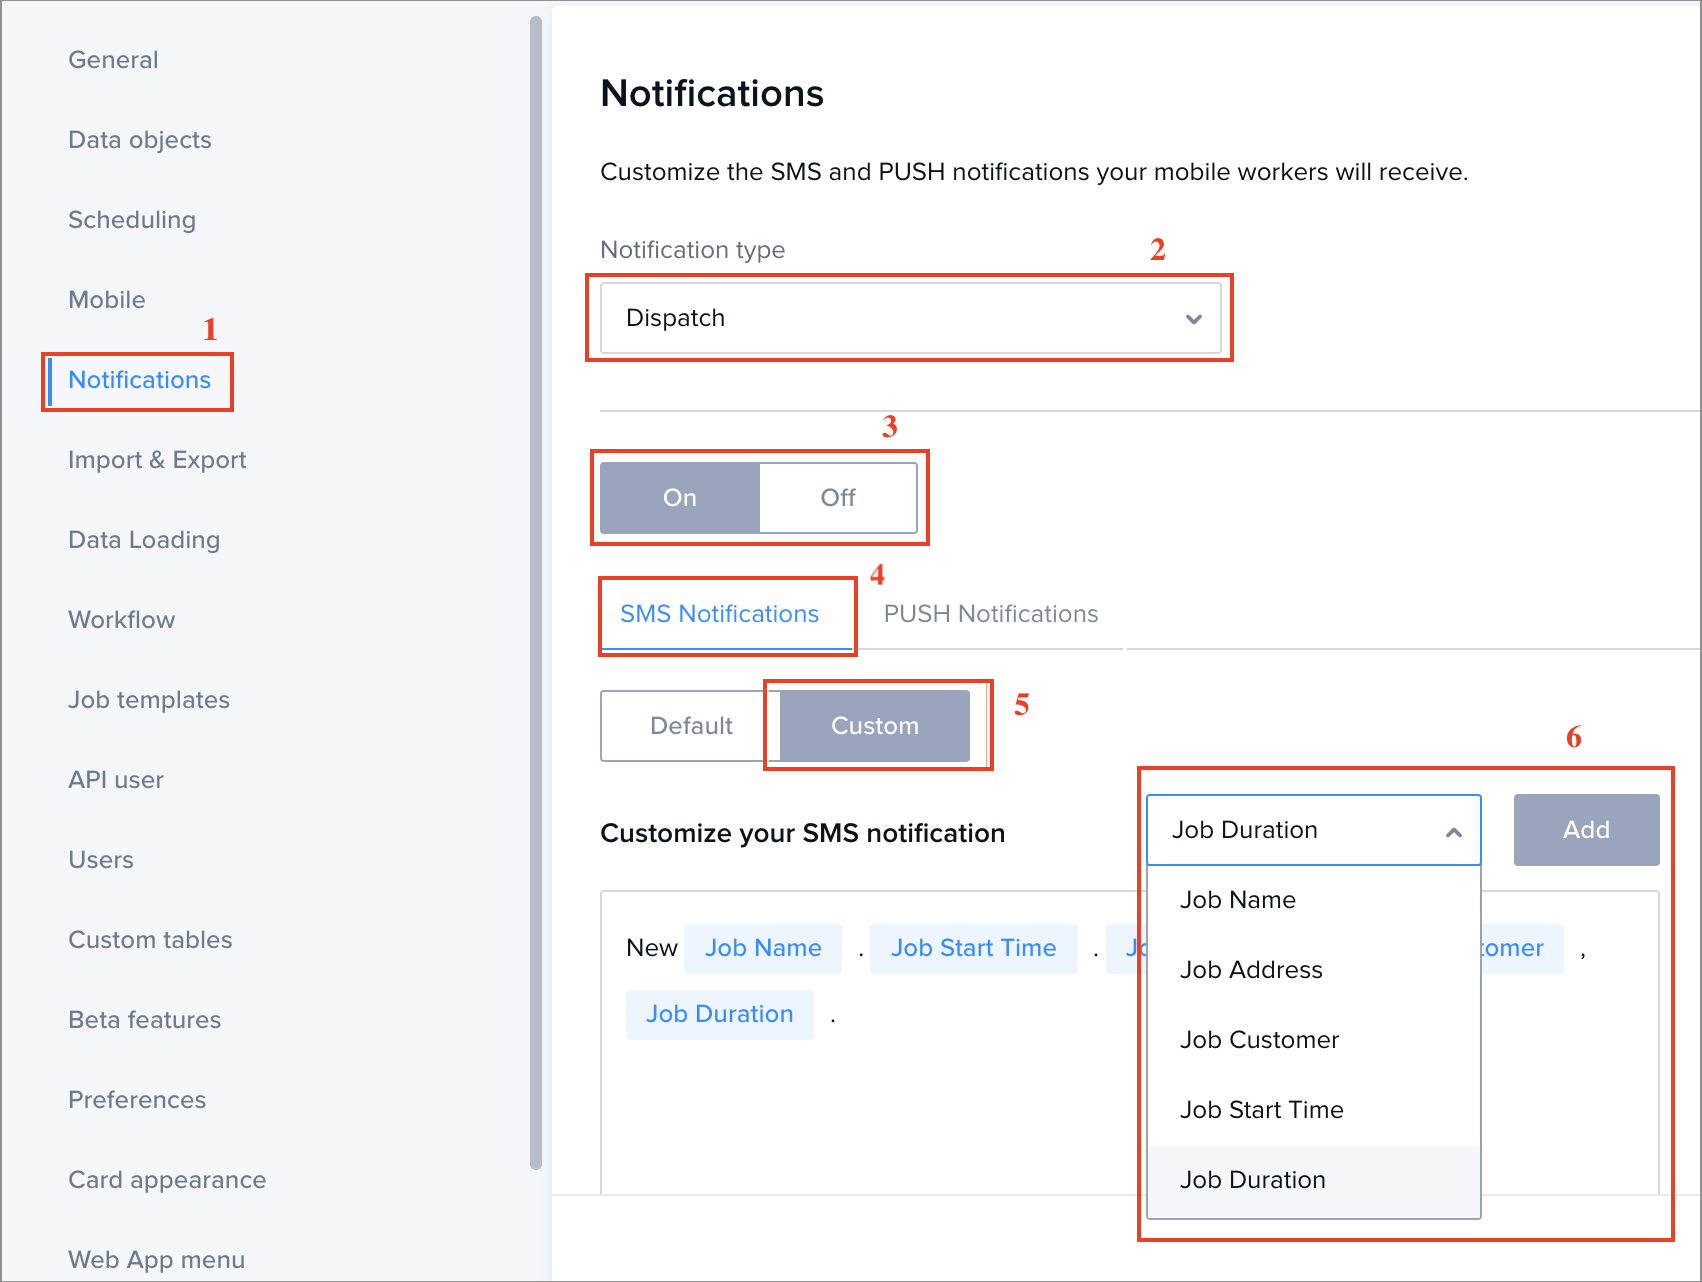Screen dimensions: 1702x1282
Task: Choose Job Name from the field dropdown
Action: coord(1238,899)
